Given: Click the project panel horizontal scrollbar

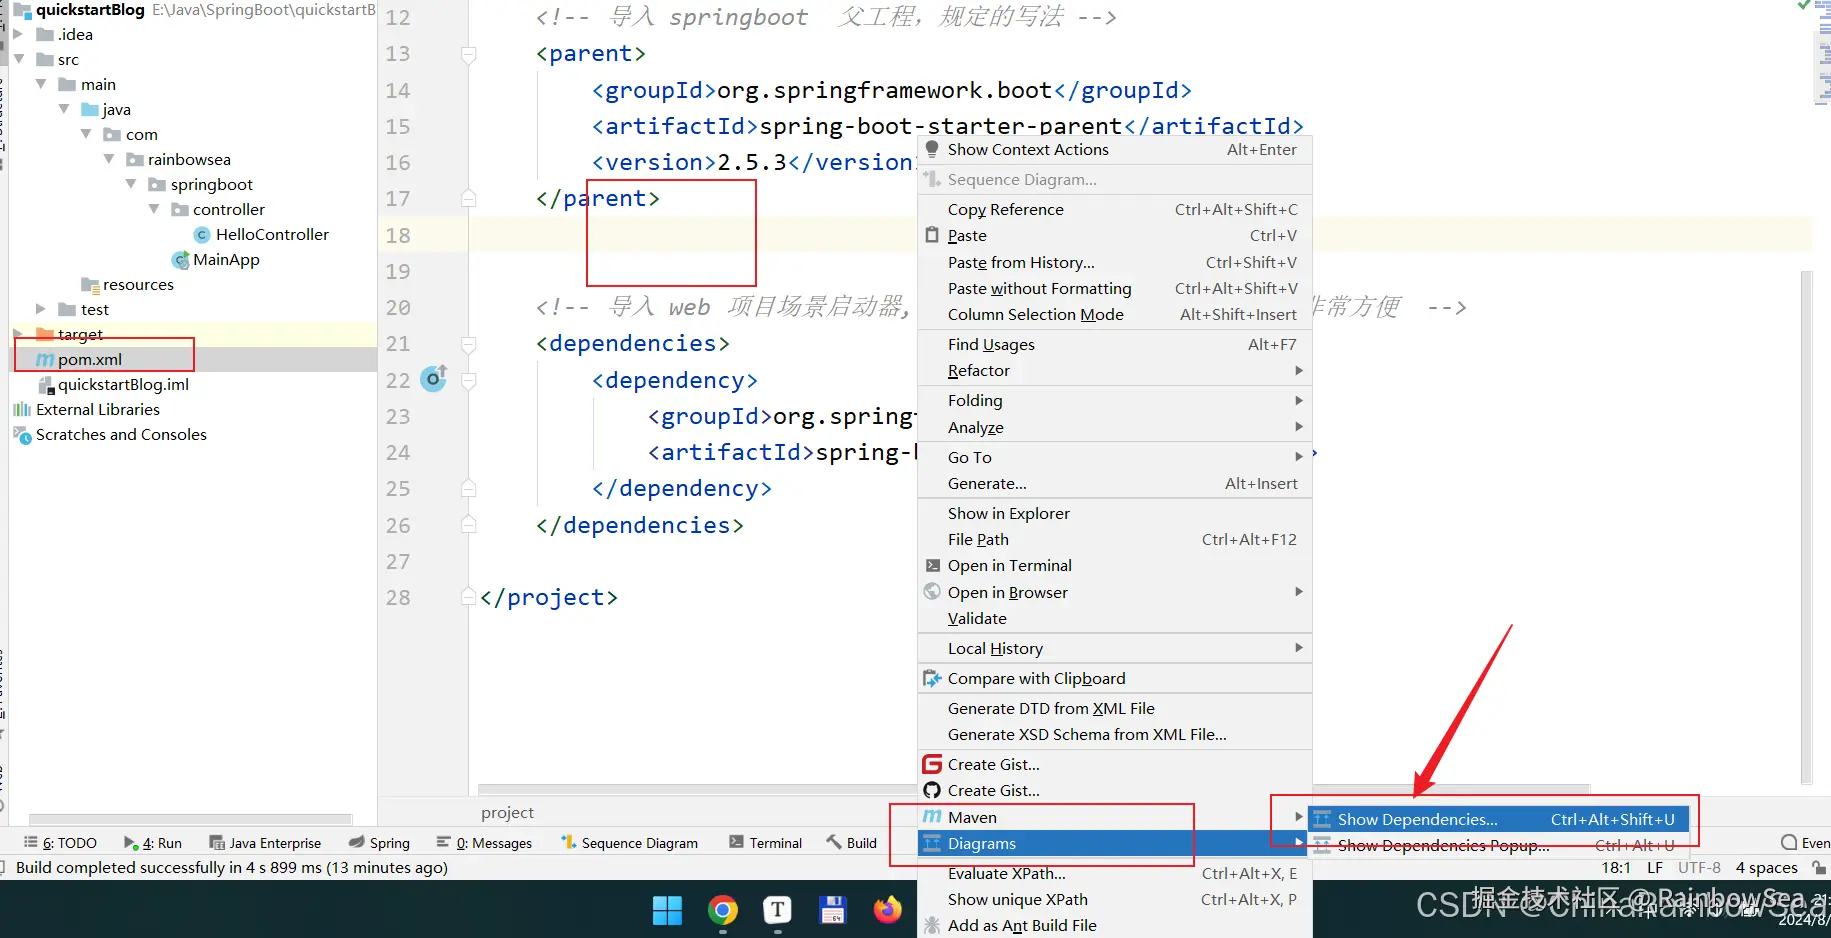Looking at the screenshot, I should (190, 819).
